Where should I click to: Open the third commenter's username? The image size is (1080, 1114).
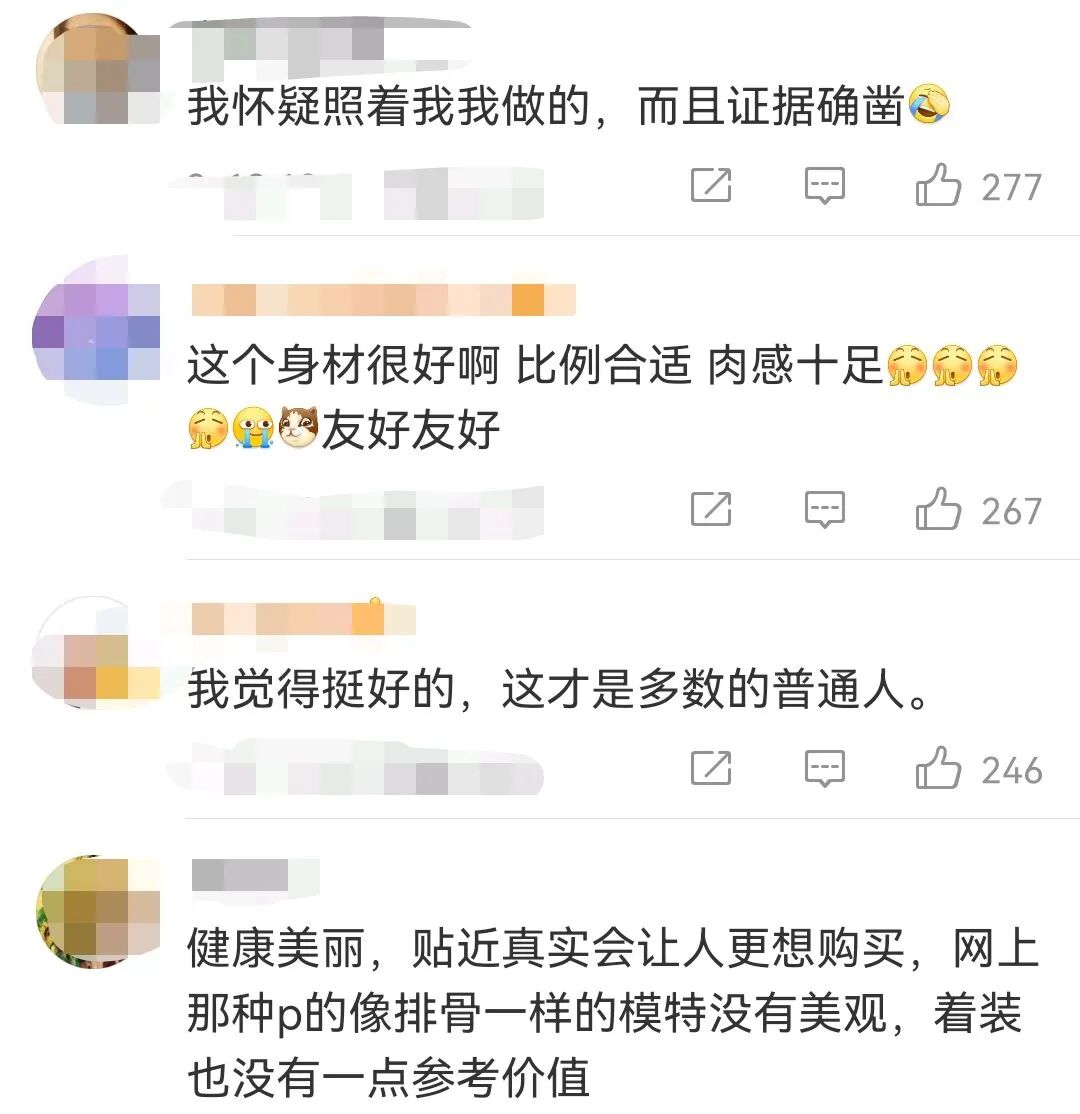303,618
